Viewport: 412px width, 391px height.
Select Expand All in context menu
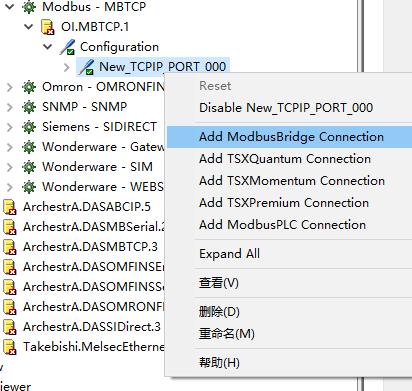click(x=229, y=254)
